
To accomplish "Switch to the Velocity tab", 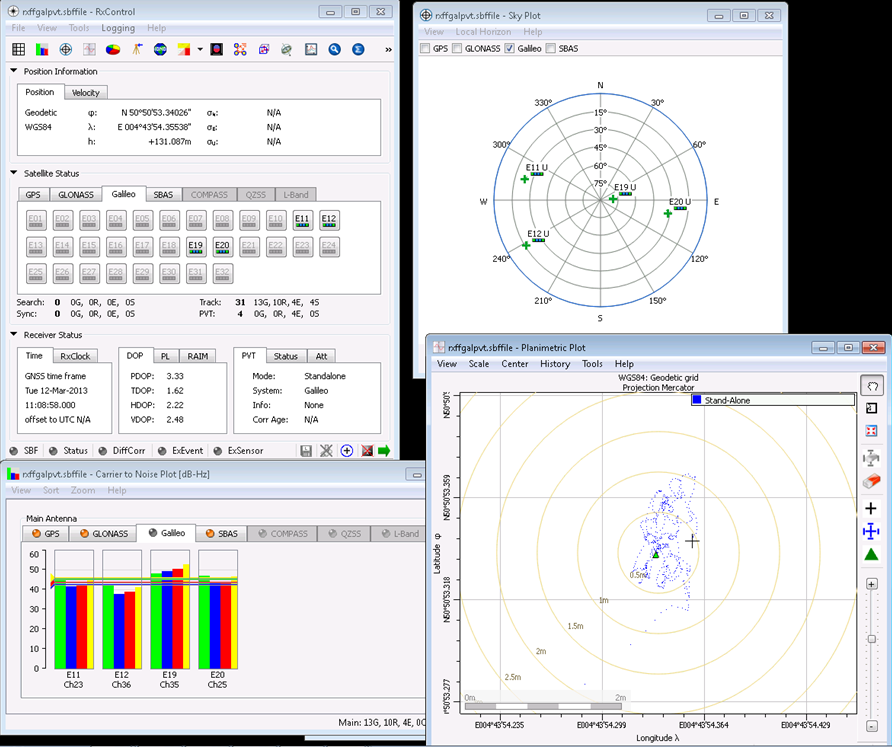I will pos(86,93).
